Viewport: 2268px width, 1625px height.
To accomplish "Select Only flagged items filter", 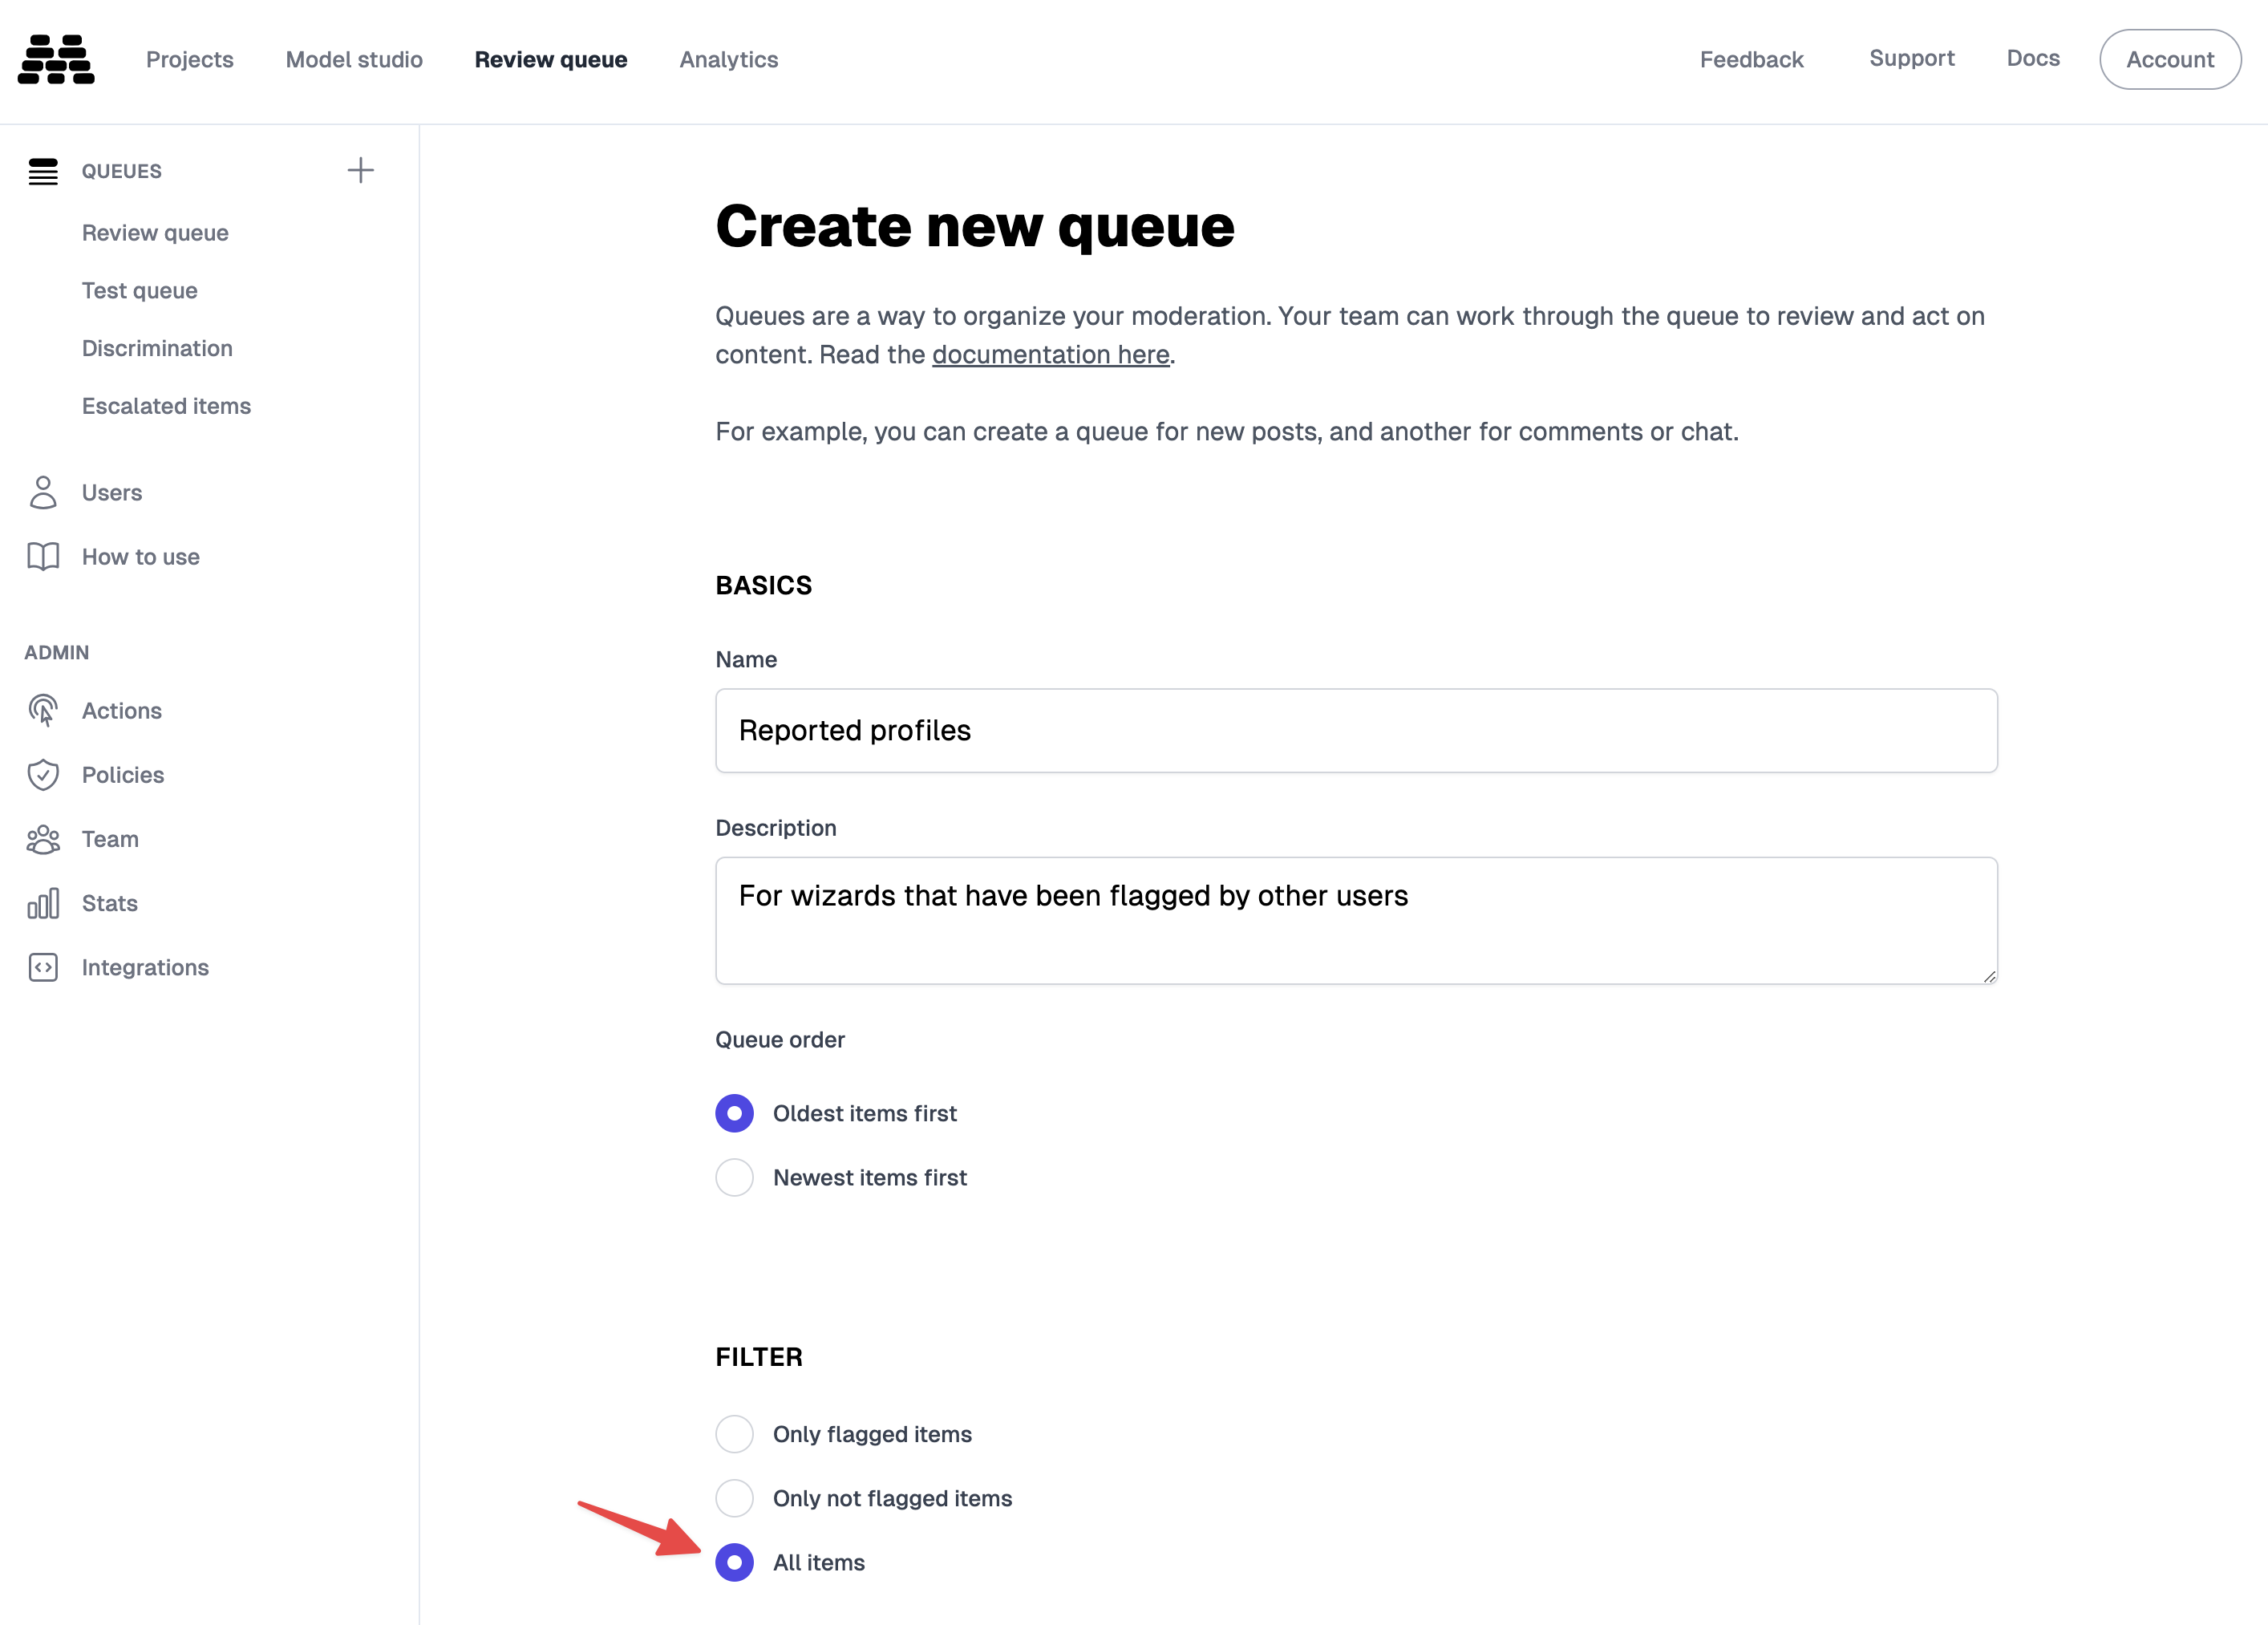I will click(x=734, y=1434).
